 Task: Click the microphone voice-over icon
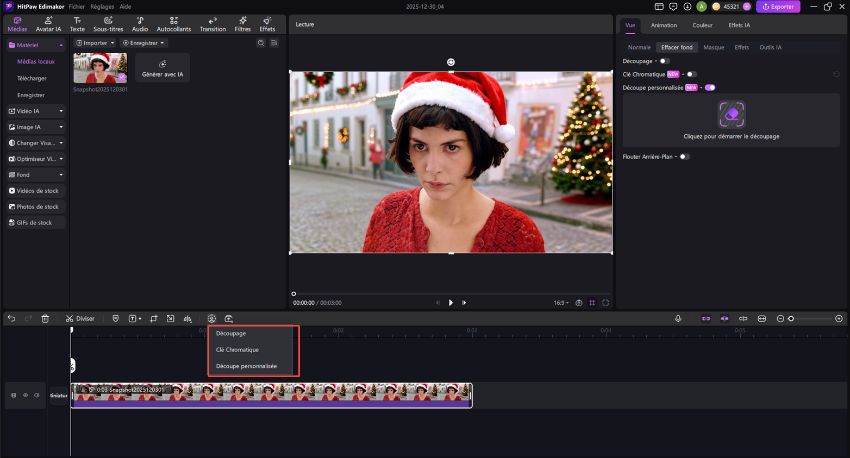[678, 318]
